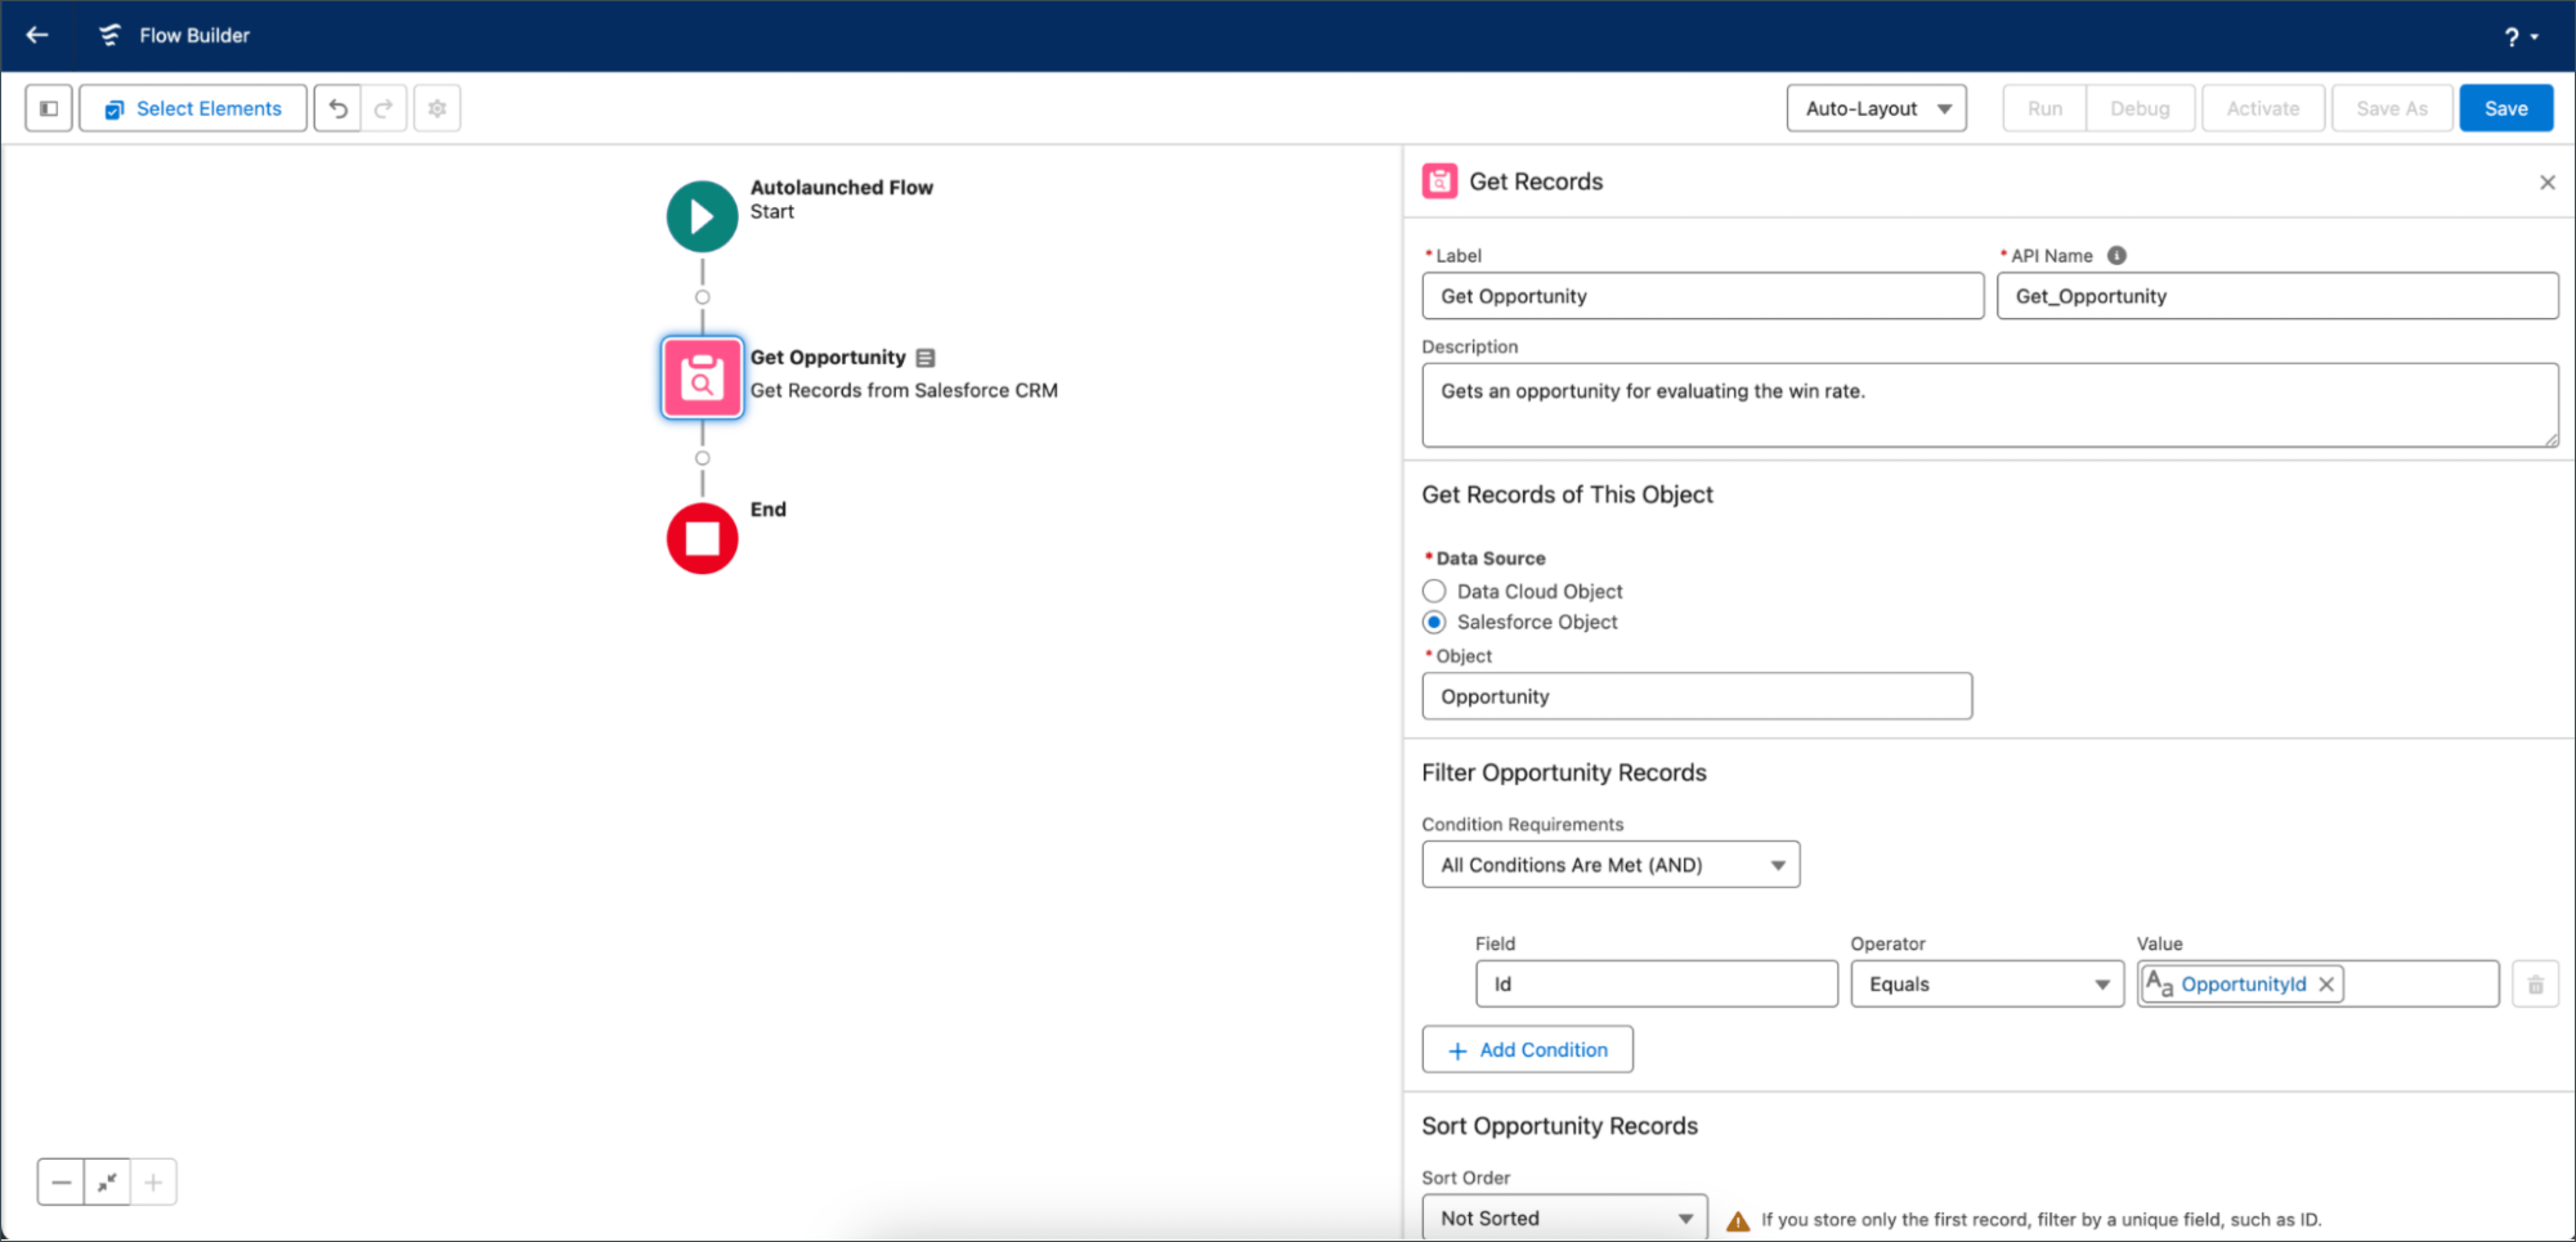This screenshot has width=2576, height=1242.
Task: Click the warning triangle icon near Sort Order
Action: (1738, 1221)
